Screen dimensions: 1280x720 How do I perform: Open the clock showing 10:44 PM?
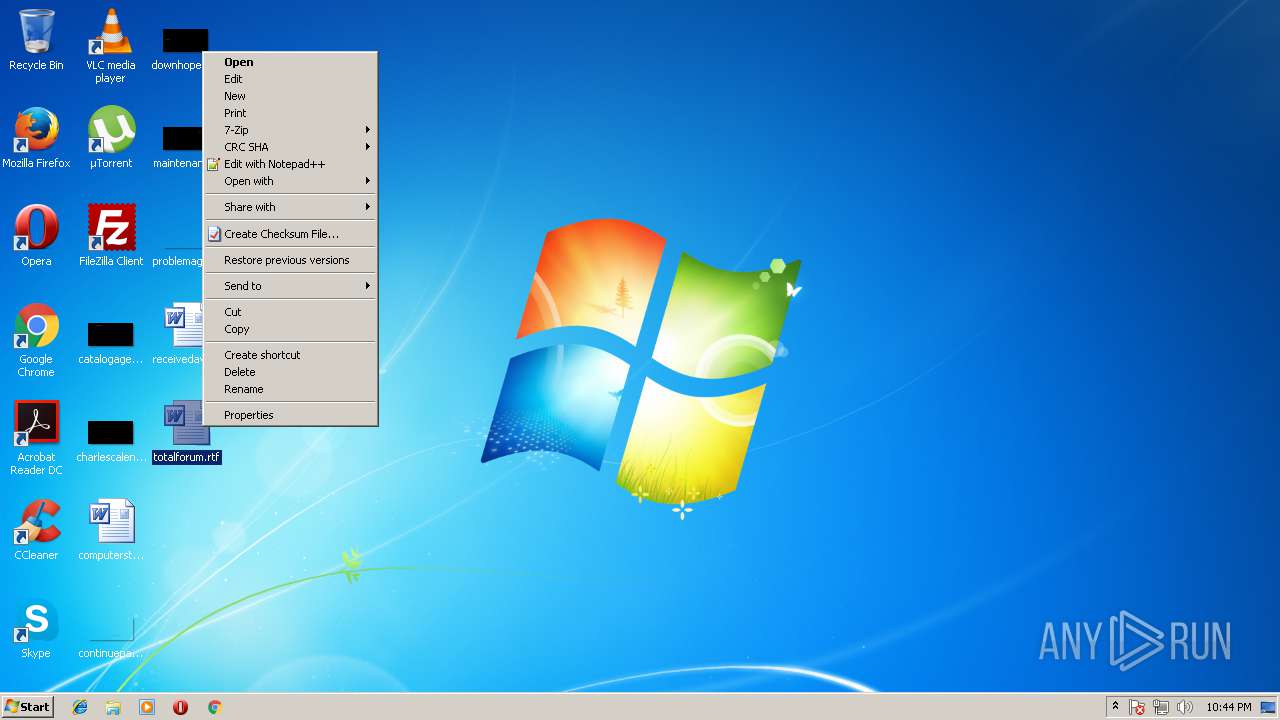coord(1228,707)
